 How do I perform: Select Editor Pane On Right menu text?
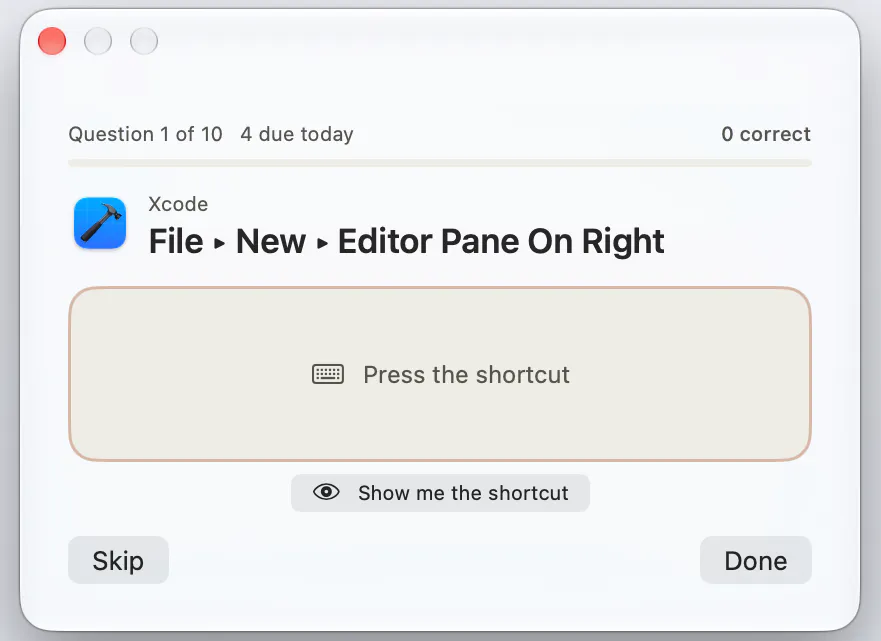pos(501,242)
